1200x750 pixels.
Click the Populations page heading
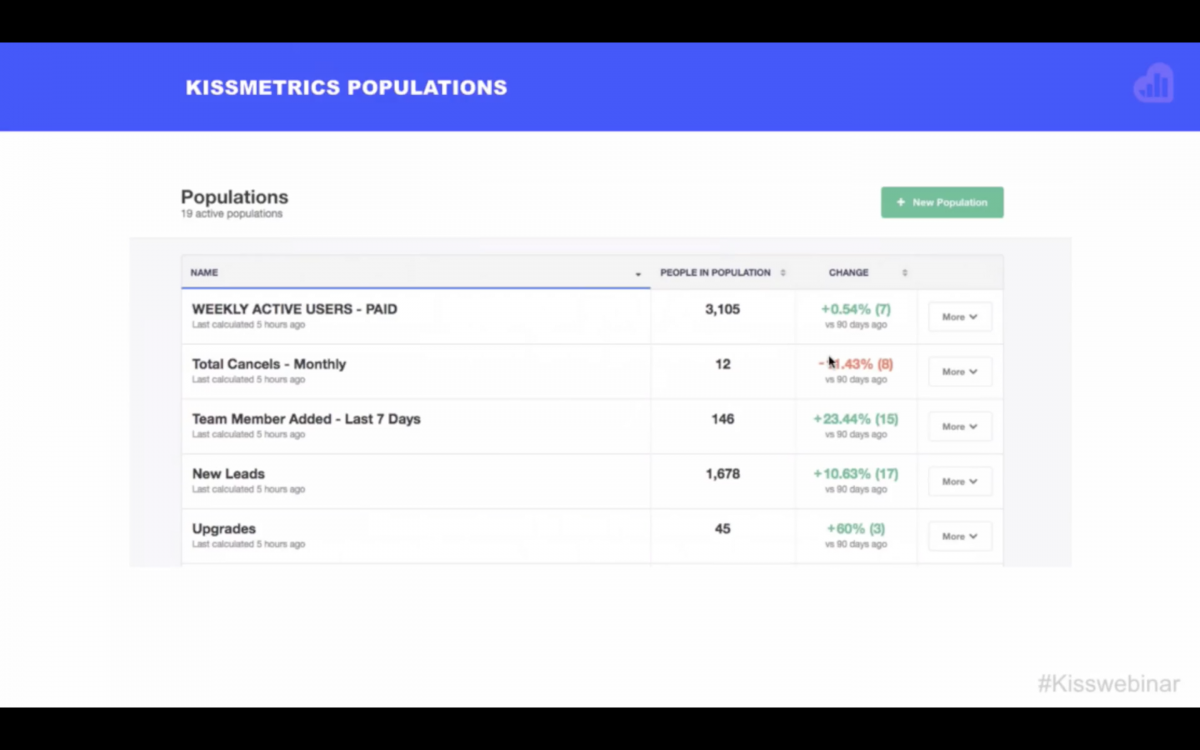pyautogui.click(x=235, y=197)
